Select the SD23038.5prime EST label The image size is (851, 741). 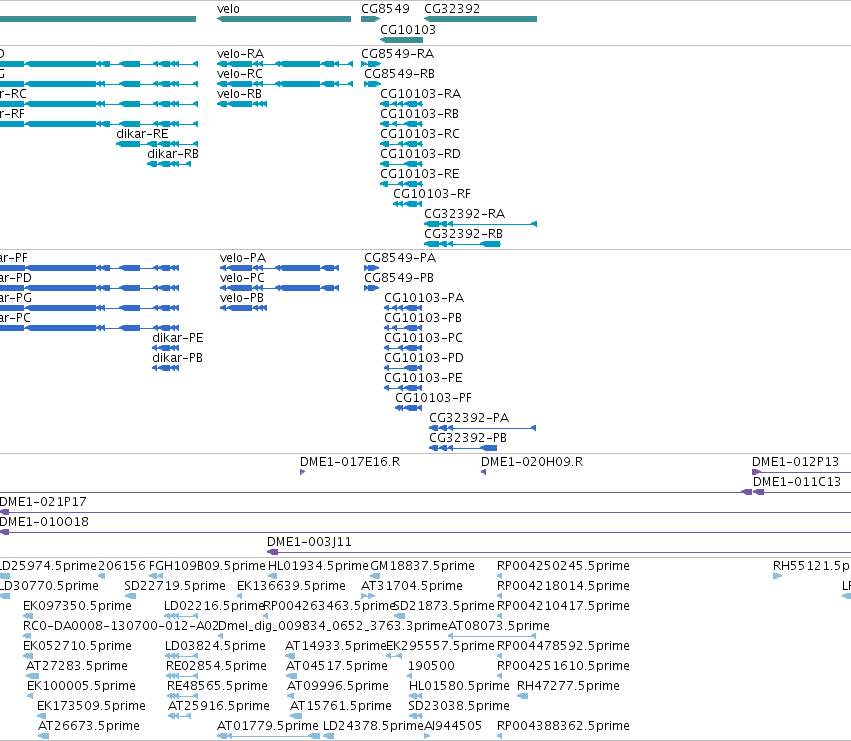[x=459, y=707]
